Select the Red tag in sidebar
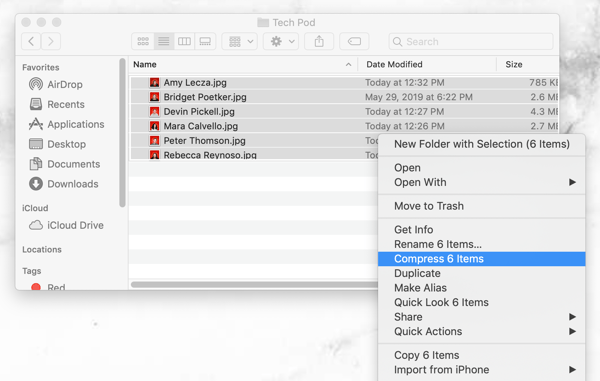 point(48,286)
